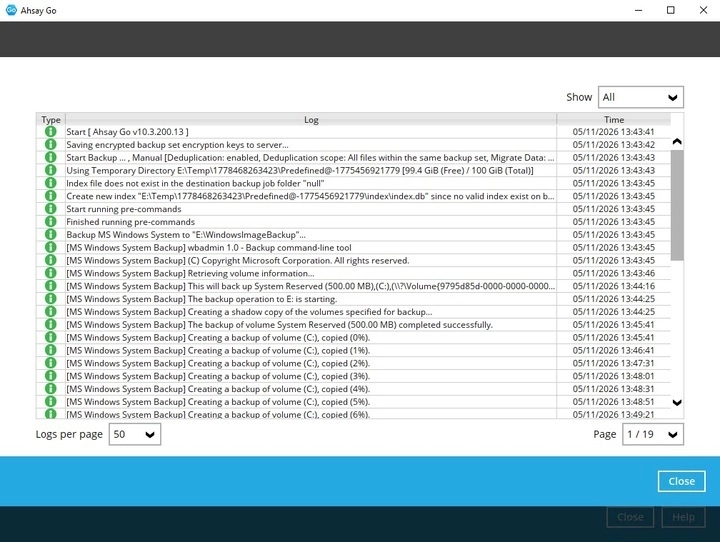This screenshot has height=542, width=720.
Task: Click the info icon beside "Start [ Ahsay Go v10.3.200.13 ]"
Action: [51, 132]
